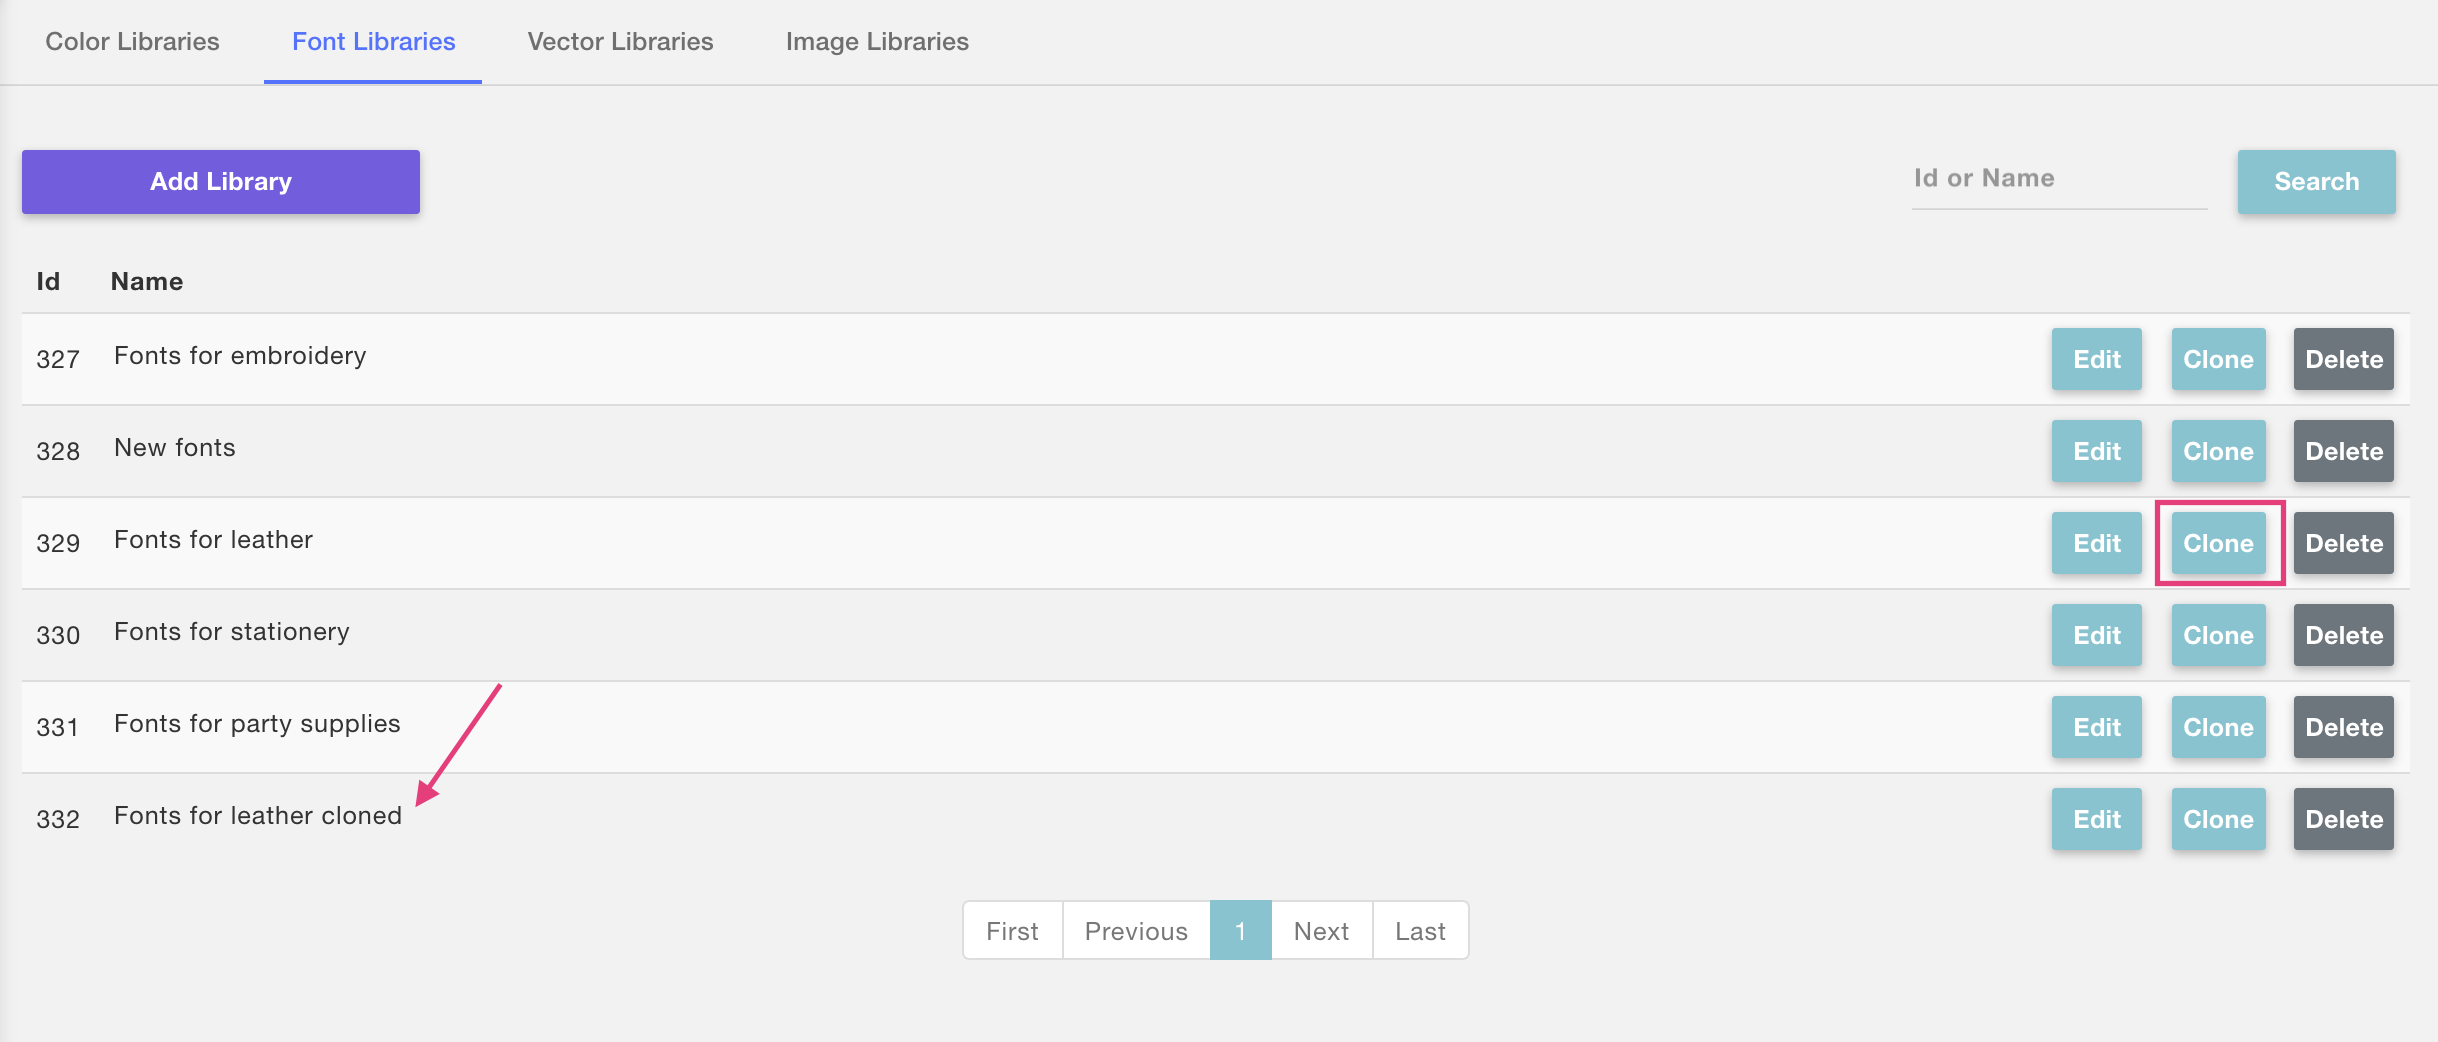Click the Search button
Viewport: 2438px width, 1042px height.
2316,181
